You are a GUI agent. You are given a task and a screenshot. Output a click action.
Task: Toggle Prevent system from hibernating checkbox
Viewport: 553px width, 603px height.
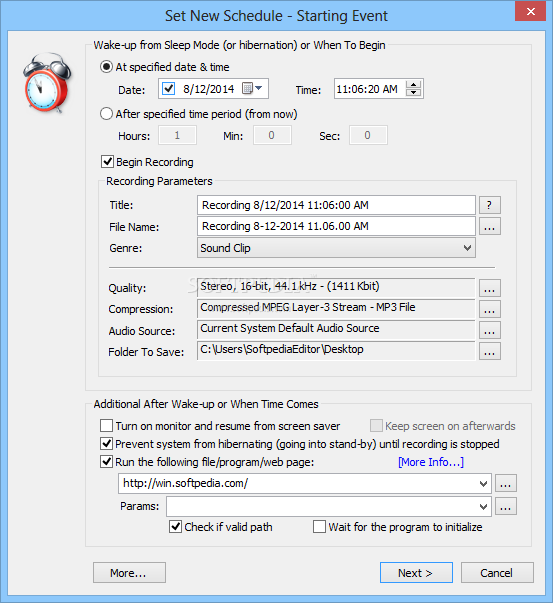[107, 444]
